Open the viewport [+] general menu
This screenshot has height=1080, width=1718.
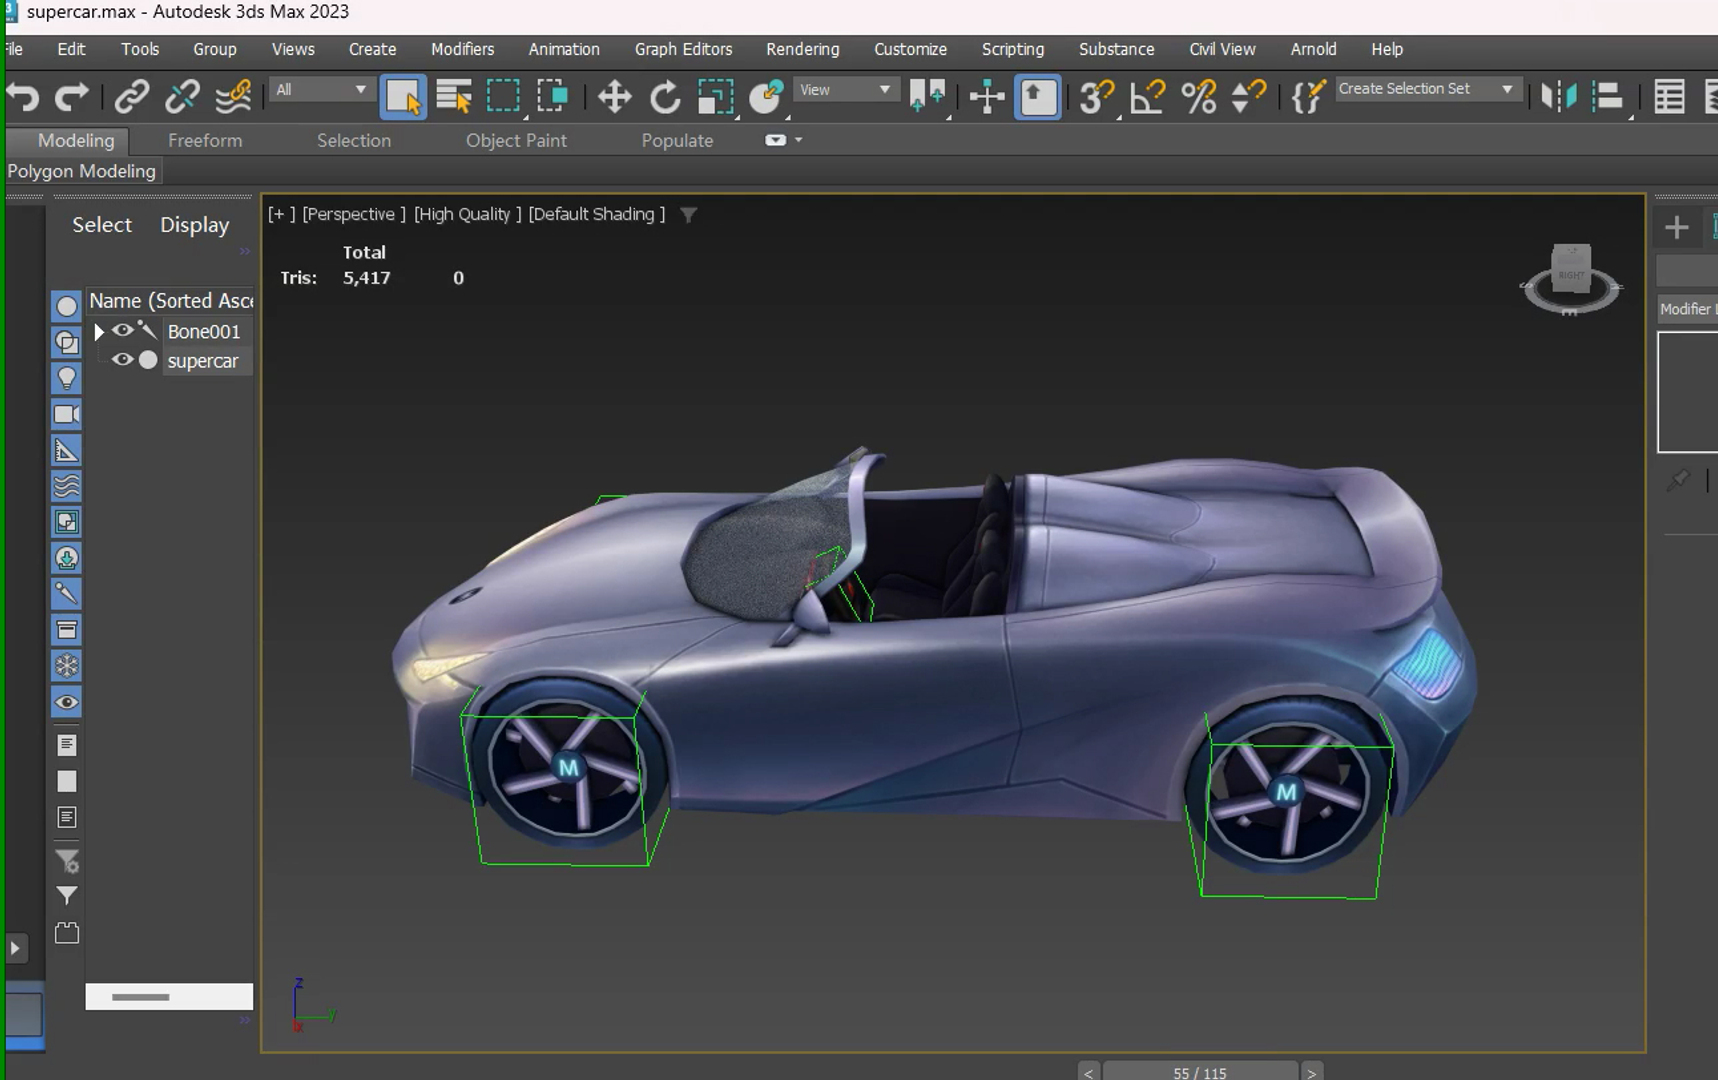coord(281,214)
